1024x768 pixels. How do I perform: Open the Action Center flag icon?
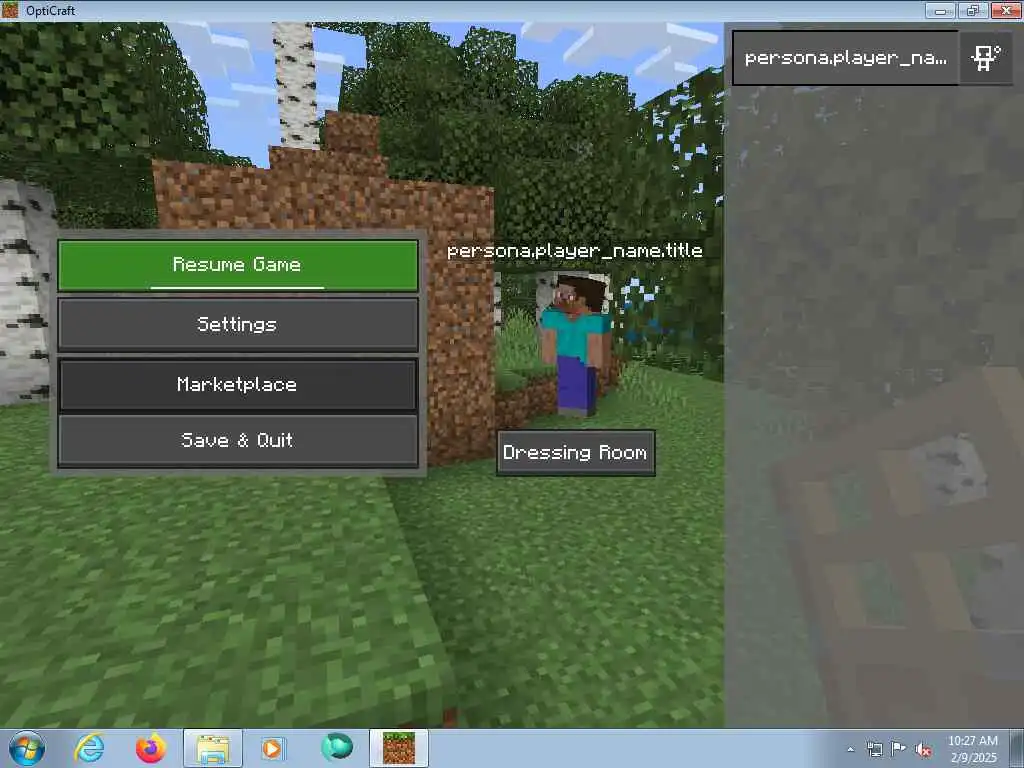tap(899, 749)
